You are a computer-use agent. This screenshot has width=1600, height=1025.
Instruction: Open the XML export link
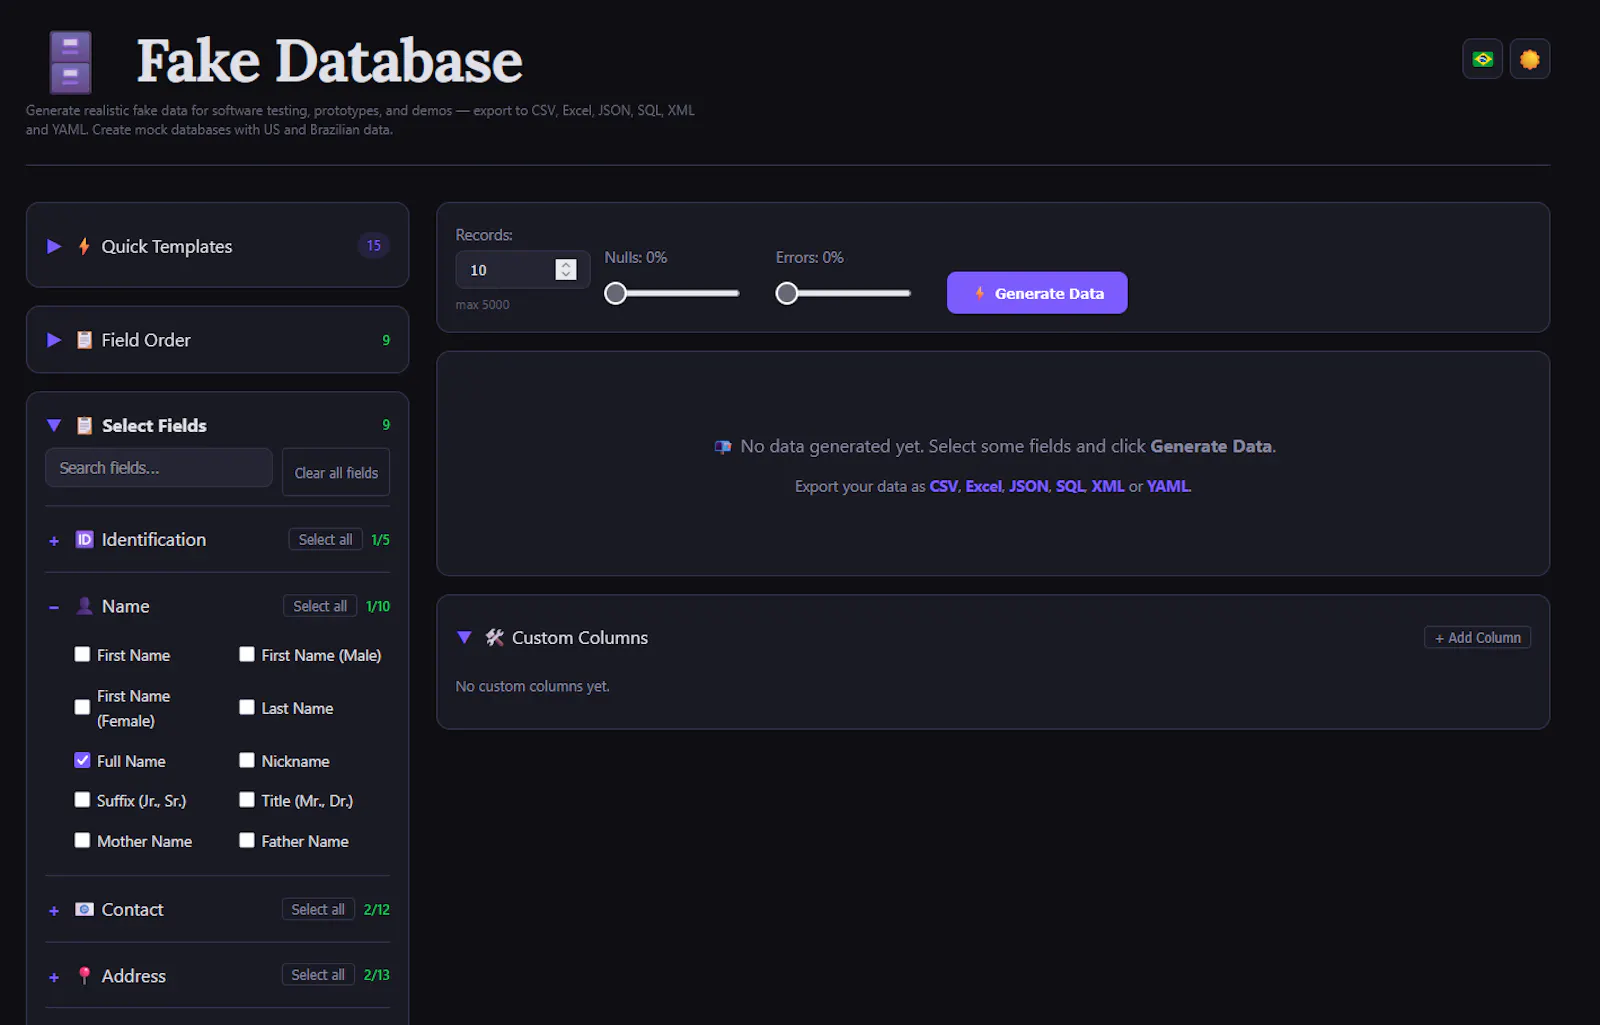click(x=1107, y=486)
